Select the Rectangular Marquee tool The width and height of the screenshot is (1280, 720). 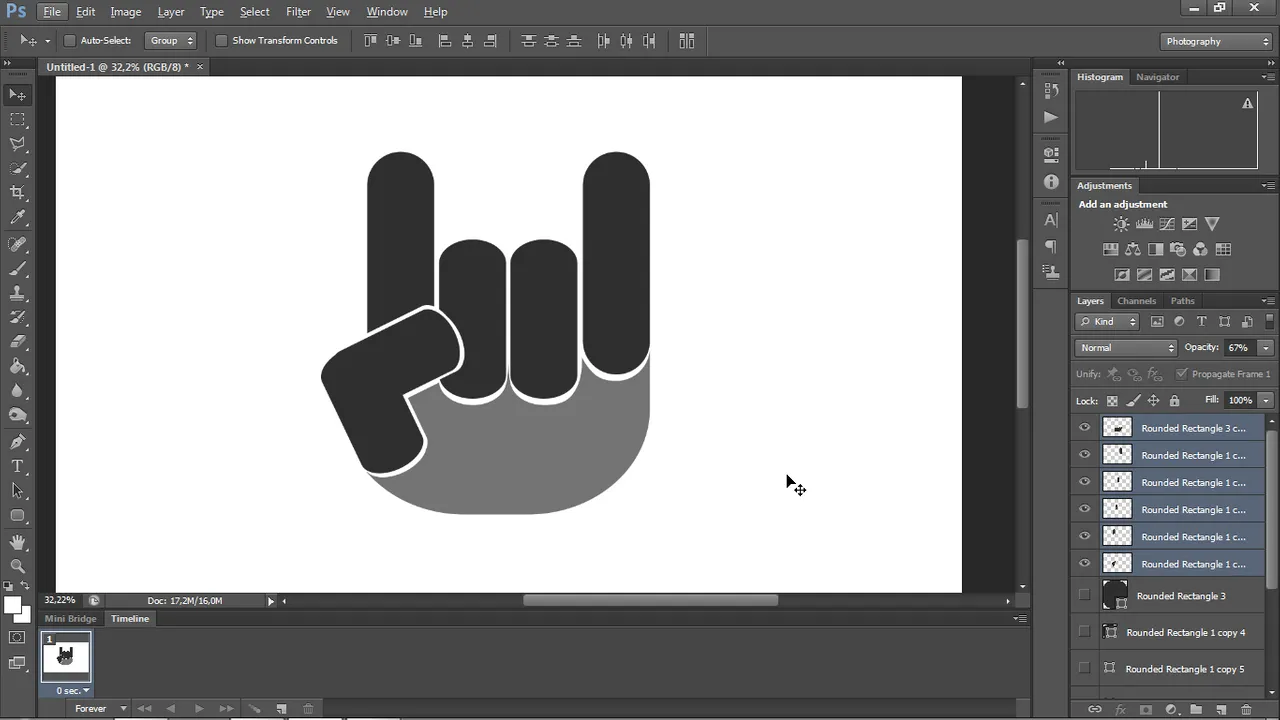coord(17,119)
